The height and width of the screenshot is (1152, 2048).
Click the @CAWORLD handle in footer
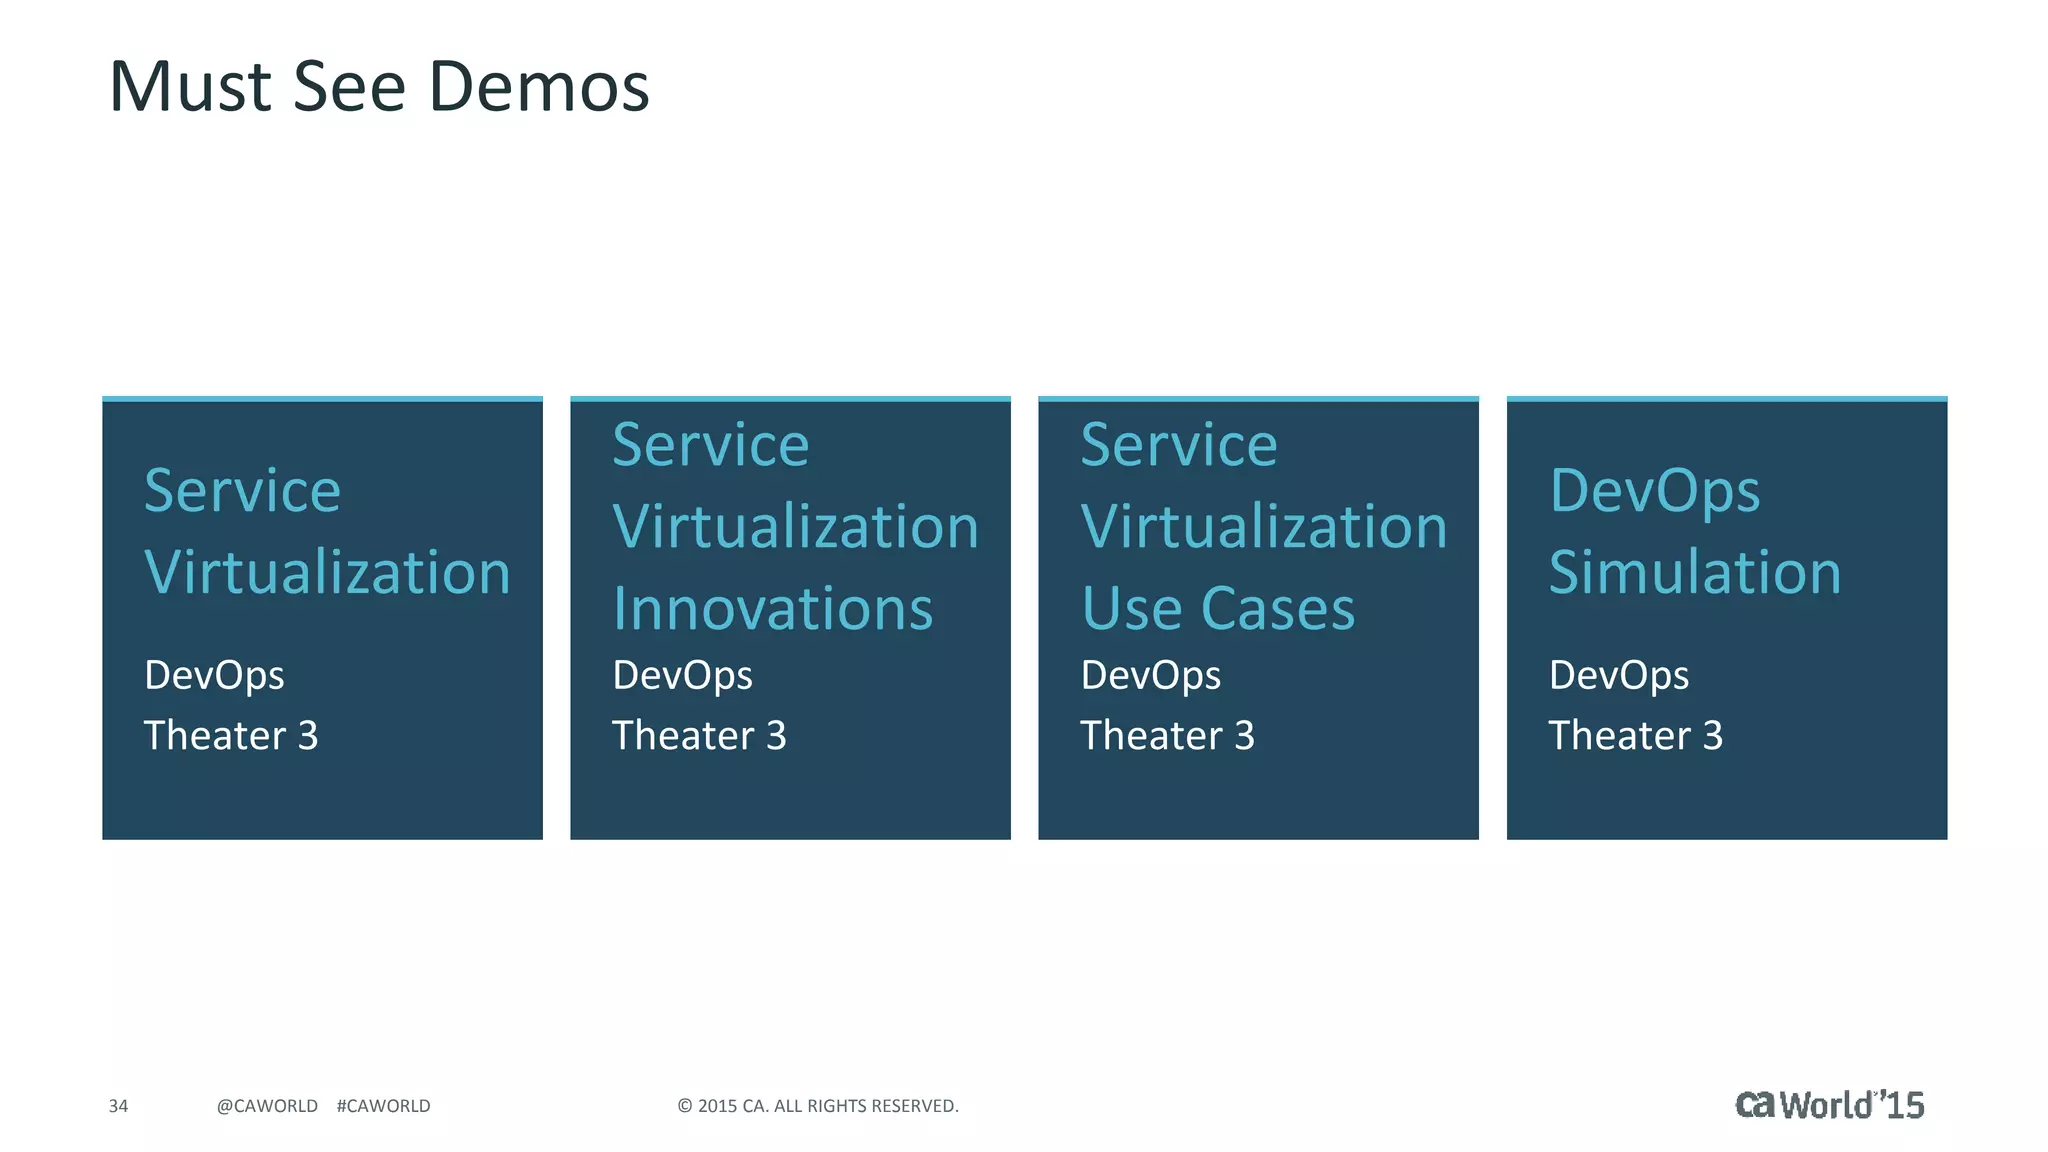pos(267,1106)
